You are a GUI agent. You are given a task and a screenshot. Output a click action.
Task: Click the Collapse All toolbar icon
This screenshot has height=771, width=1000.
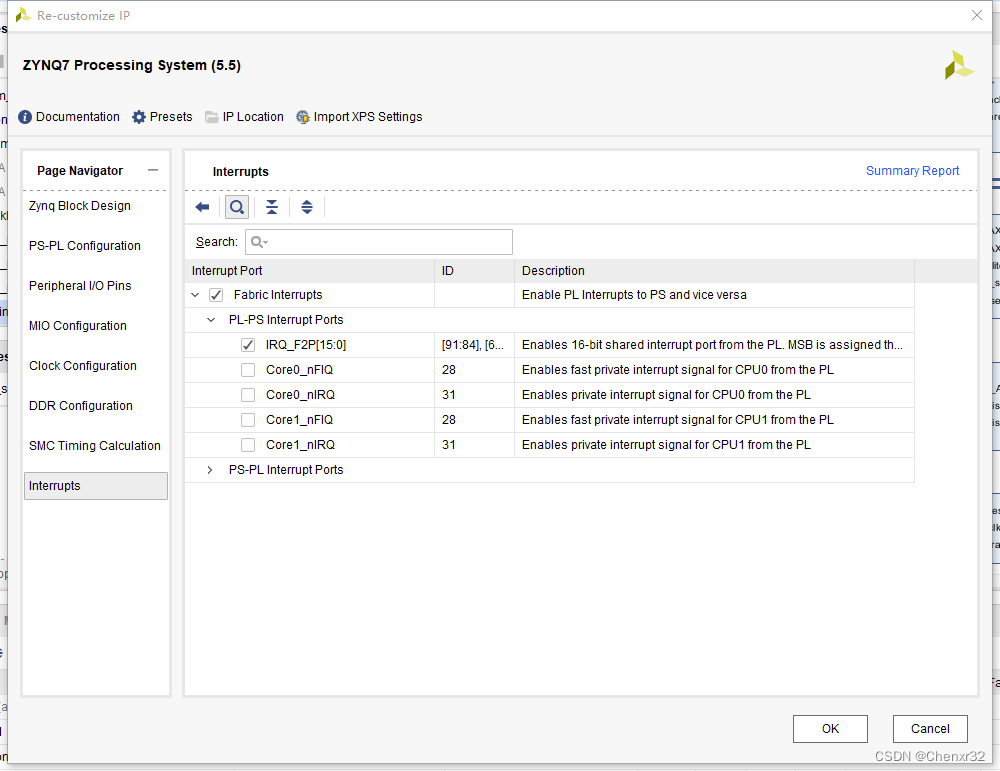[272, 207]
